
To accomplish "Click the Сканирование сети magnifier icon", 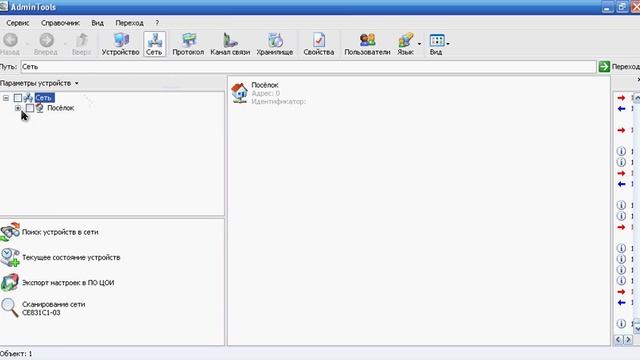I will 10,308.
